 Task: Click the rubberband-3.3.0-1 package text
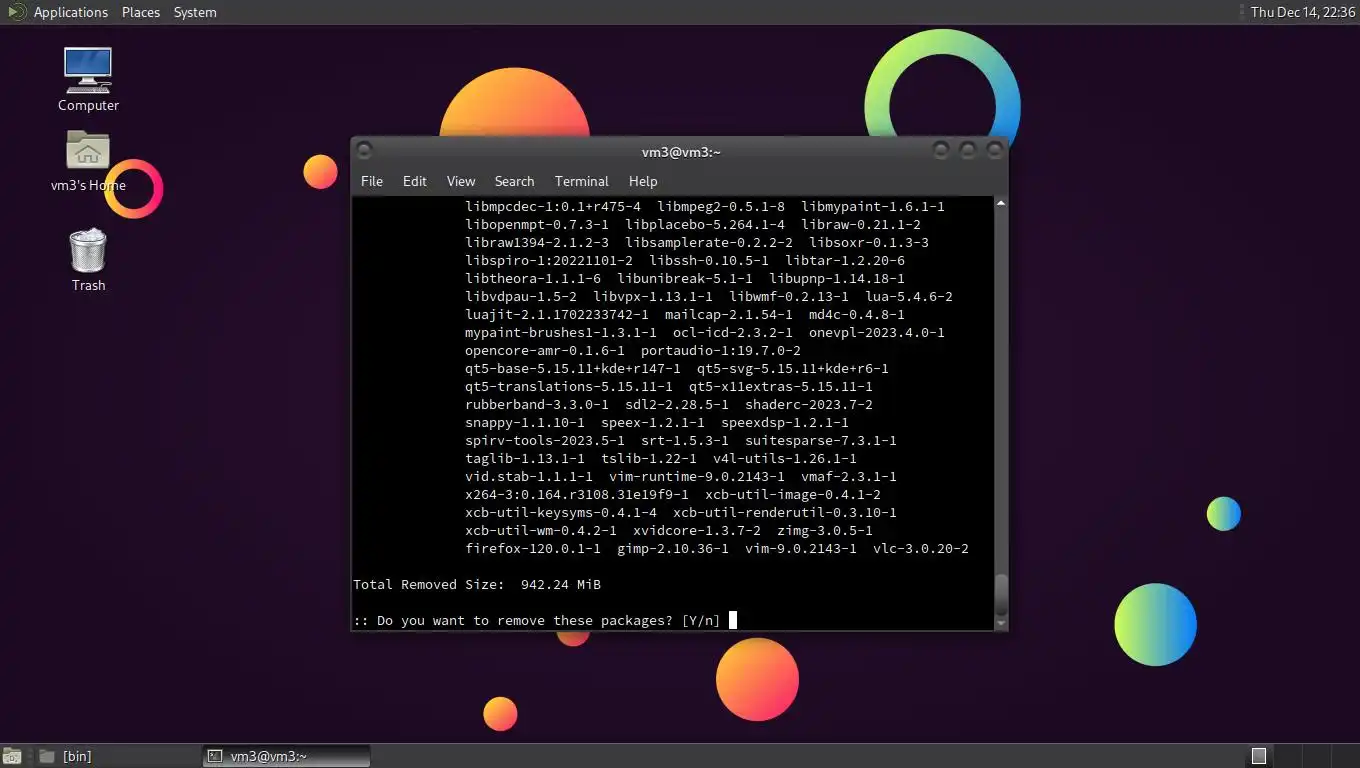[x=537, y=405]
